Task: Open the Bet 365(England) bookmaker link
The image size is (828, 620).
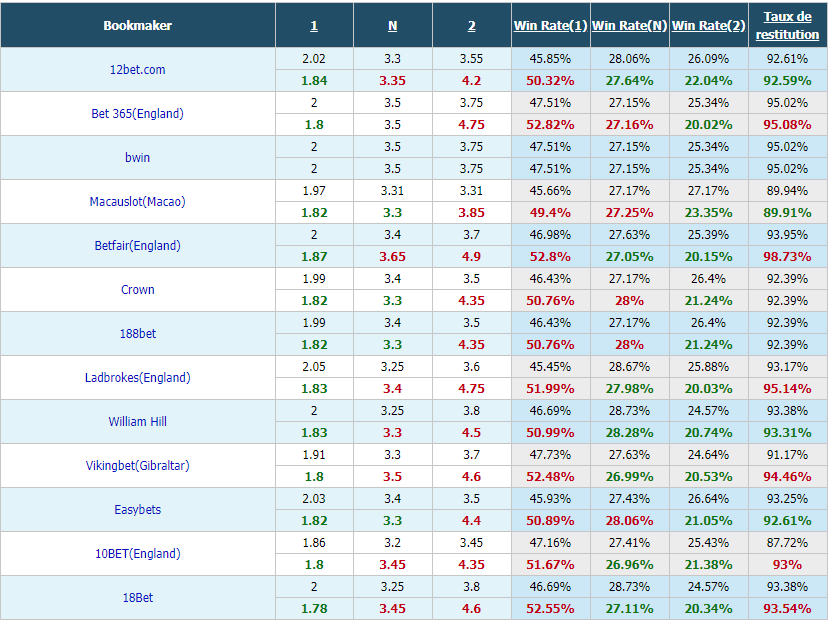Action: 137,114
